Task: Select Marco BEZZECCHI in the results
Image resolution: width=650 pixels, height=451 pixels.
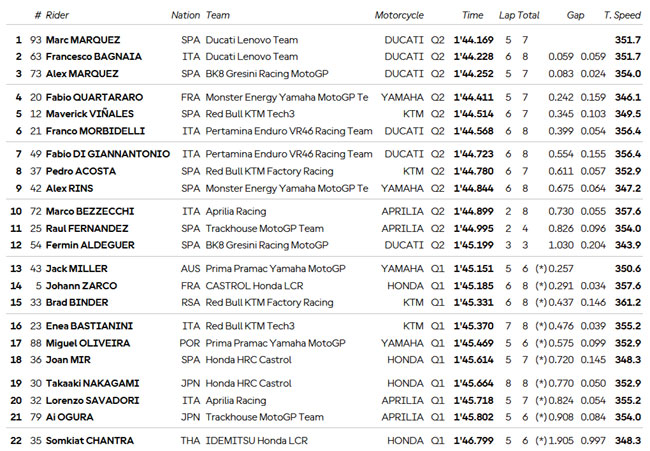Action: pyautogui.click(x=90, y=211)
